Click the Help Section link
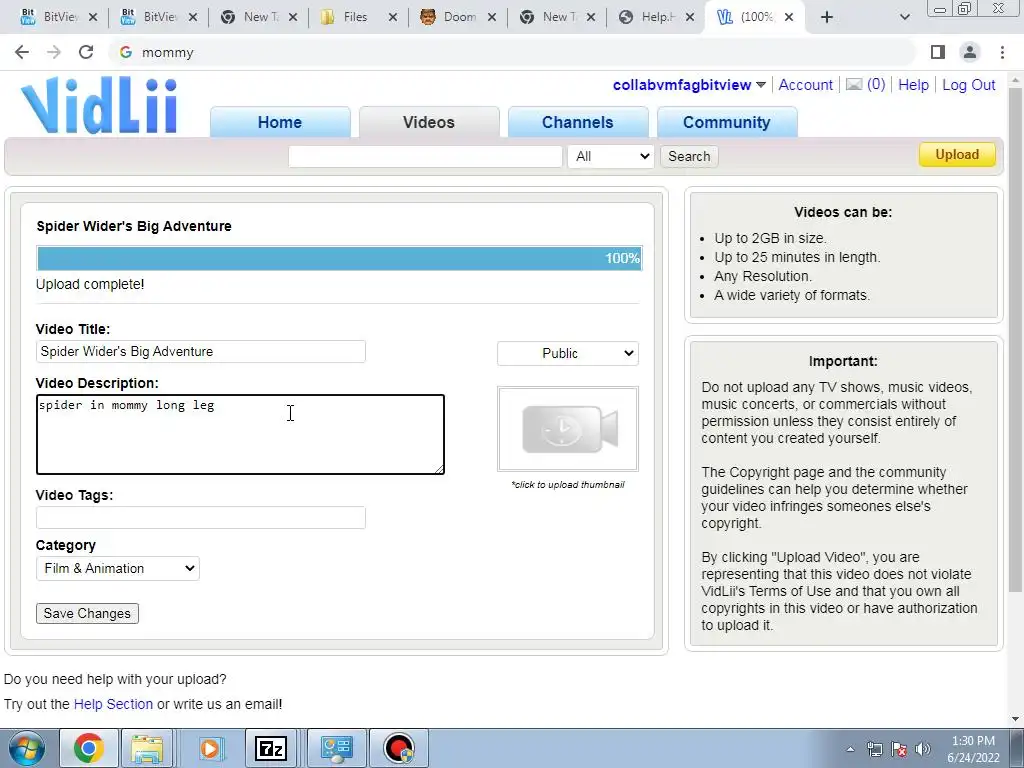Screen dimensions: 1024x768 click(113, 704)
